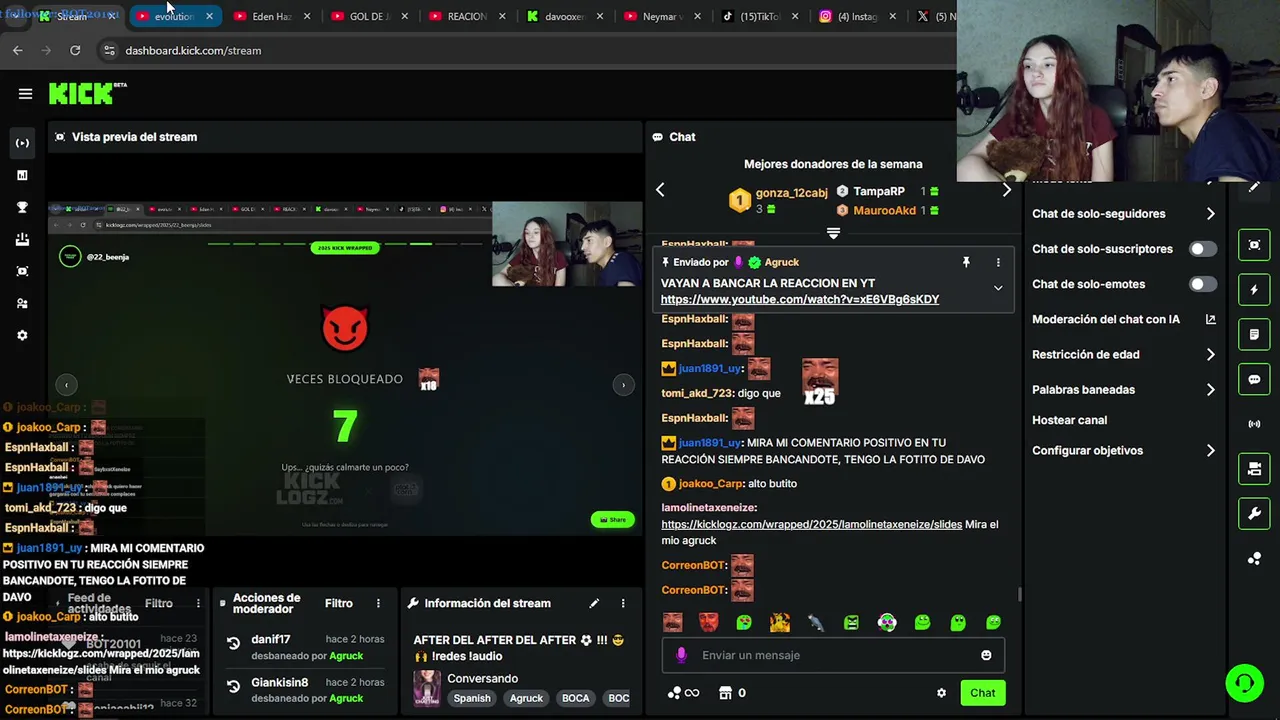Click gonza_12cabj in the top donors list

(791, 193)
